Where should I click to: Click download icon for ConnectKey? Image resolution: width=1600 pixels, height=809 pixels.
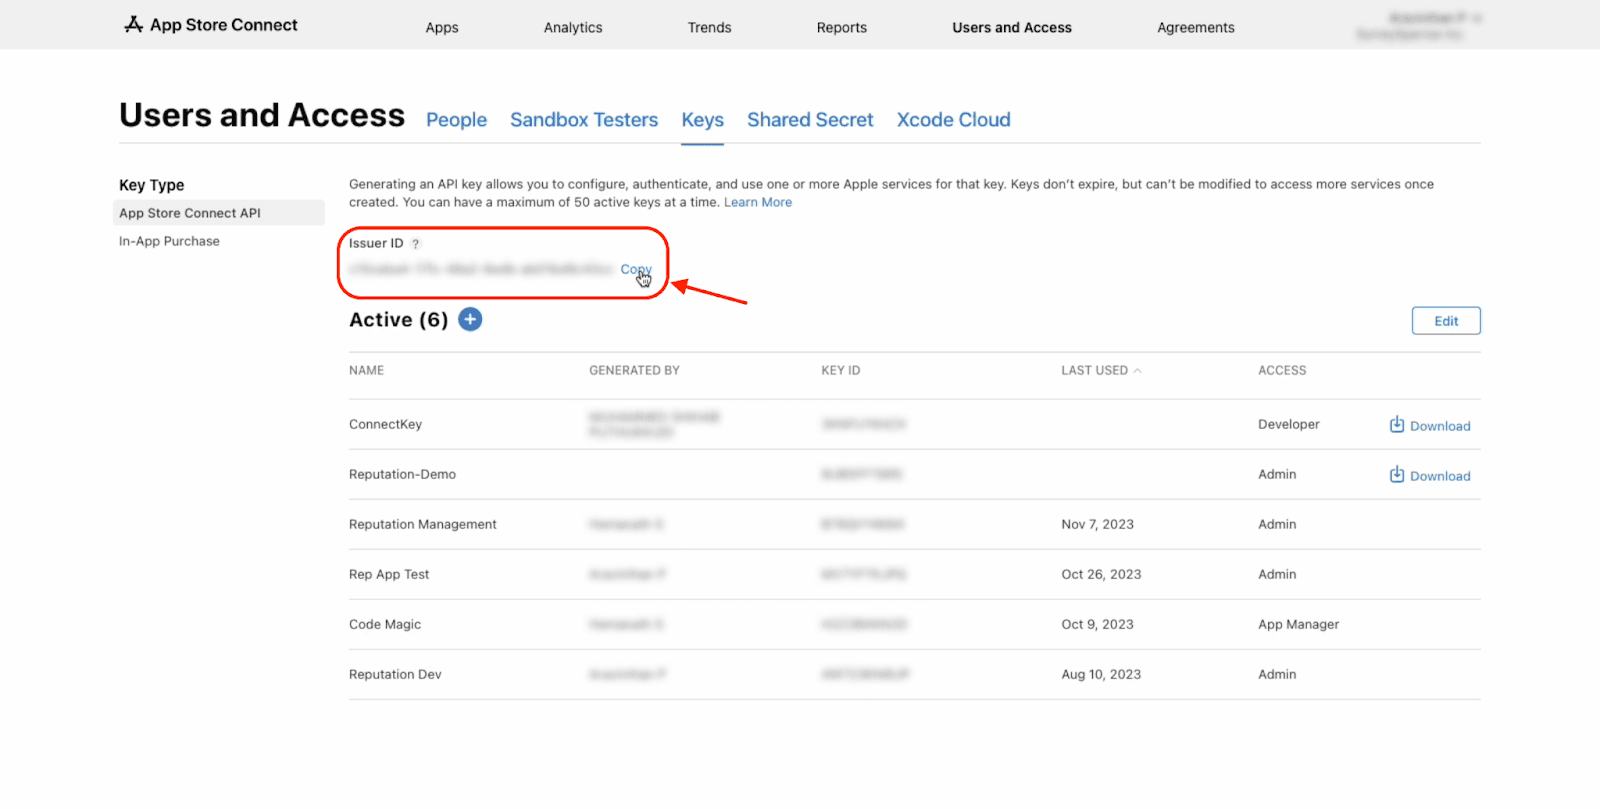pyautogui.click(x=1397, y=425)
